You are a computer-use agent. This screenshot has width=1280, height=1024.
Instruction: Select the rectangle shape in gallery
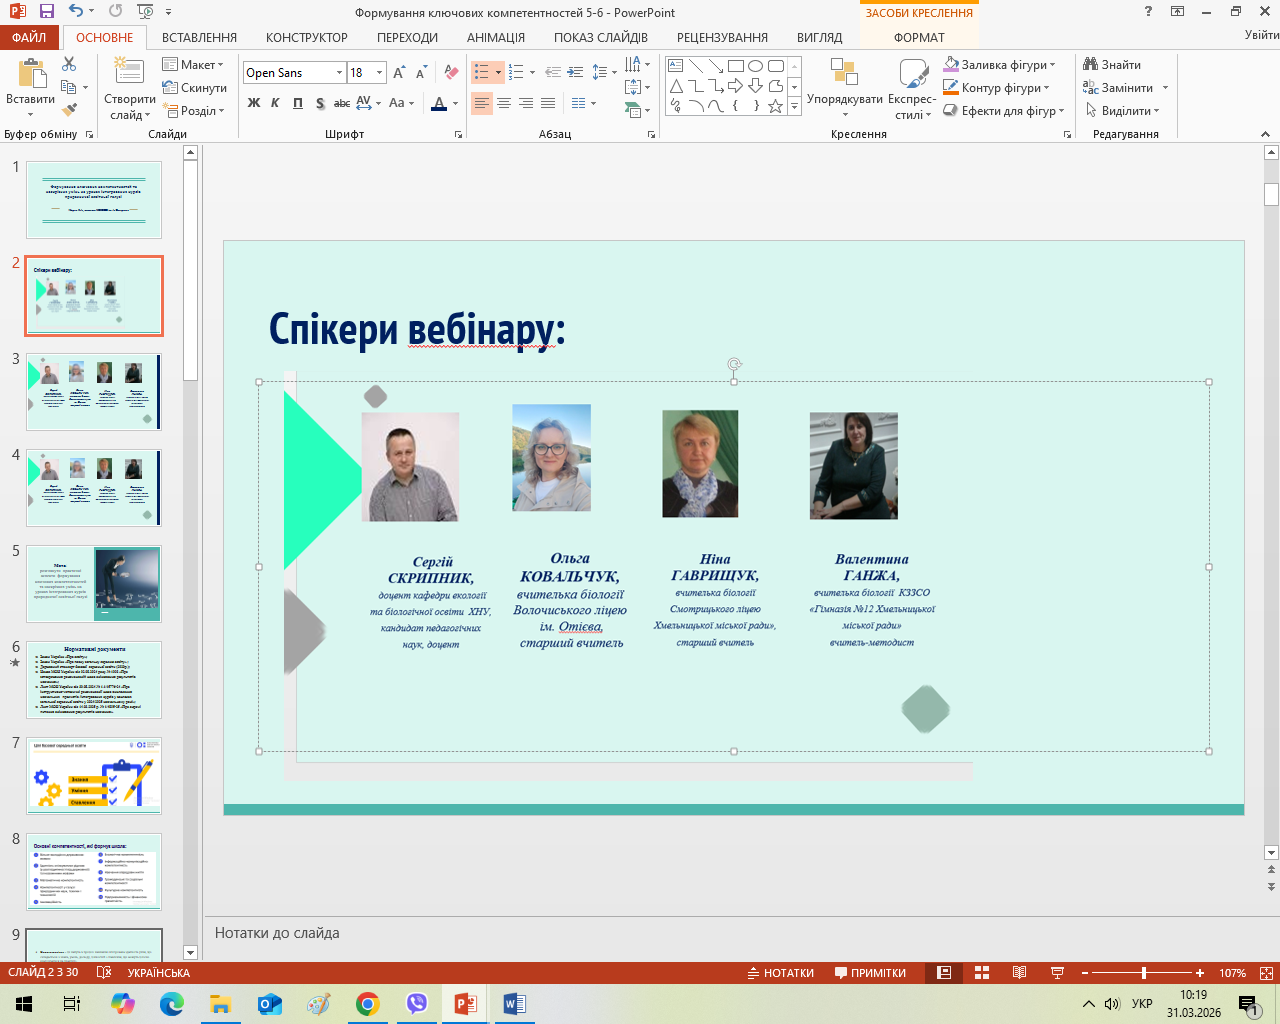coord(736,66)
